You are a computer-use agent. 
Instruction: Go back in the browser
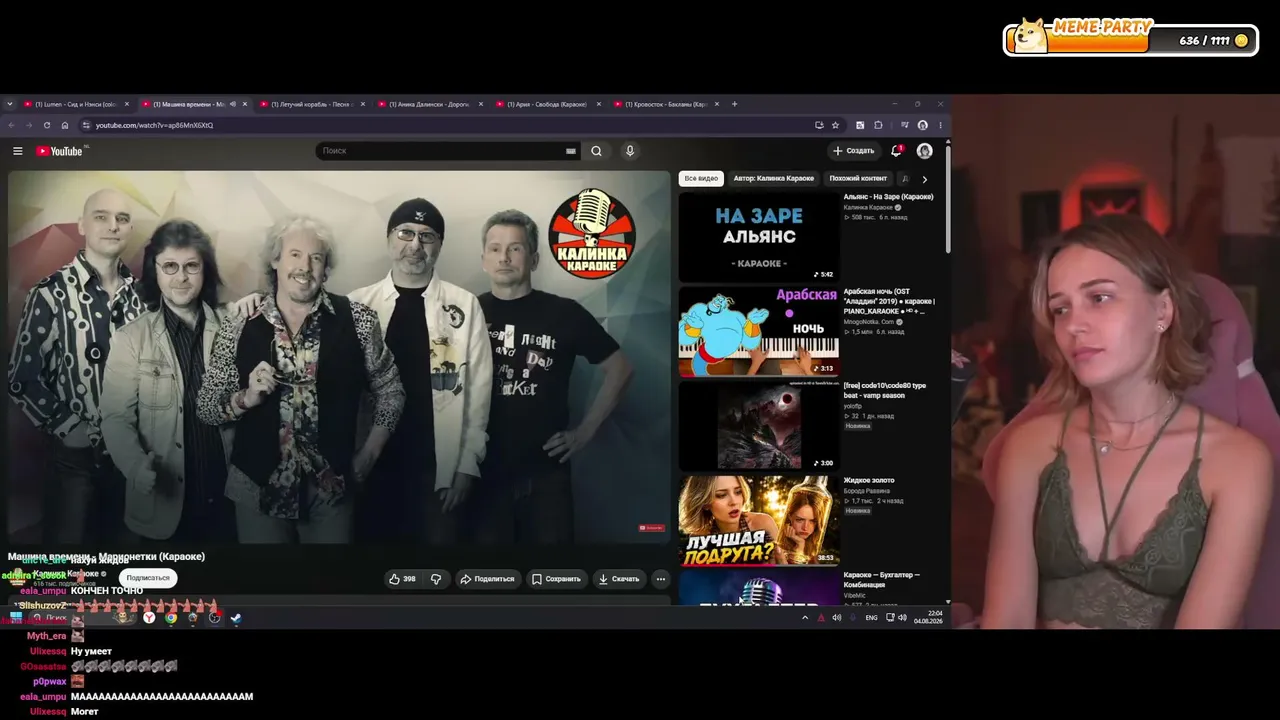[12, 125]
